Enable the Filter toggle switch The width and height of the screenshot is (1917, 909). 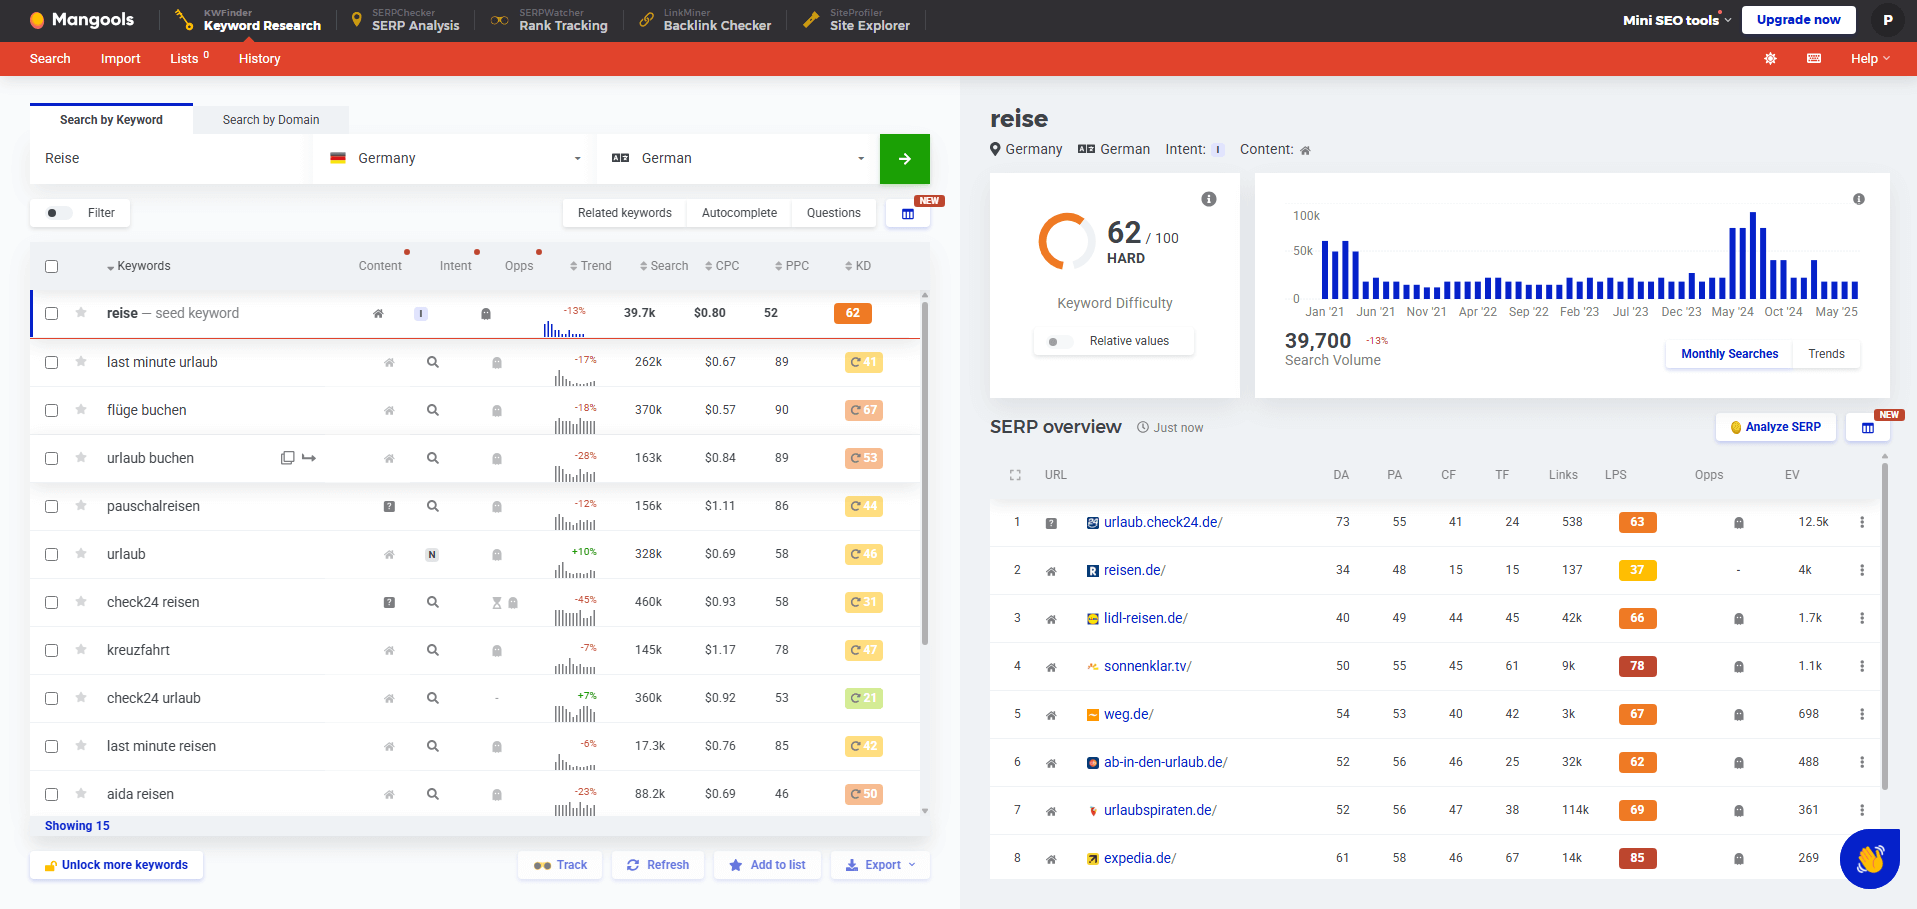(x=57, y=213)
